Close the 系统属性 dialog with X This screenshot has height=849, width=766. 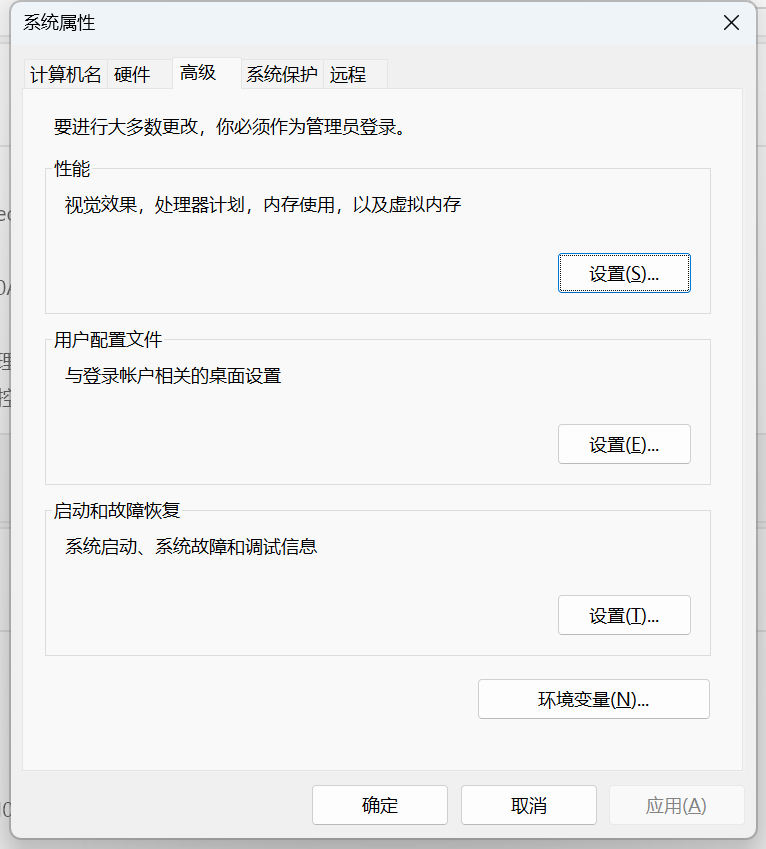[731, 23]
